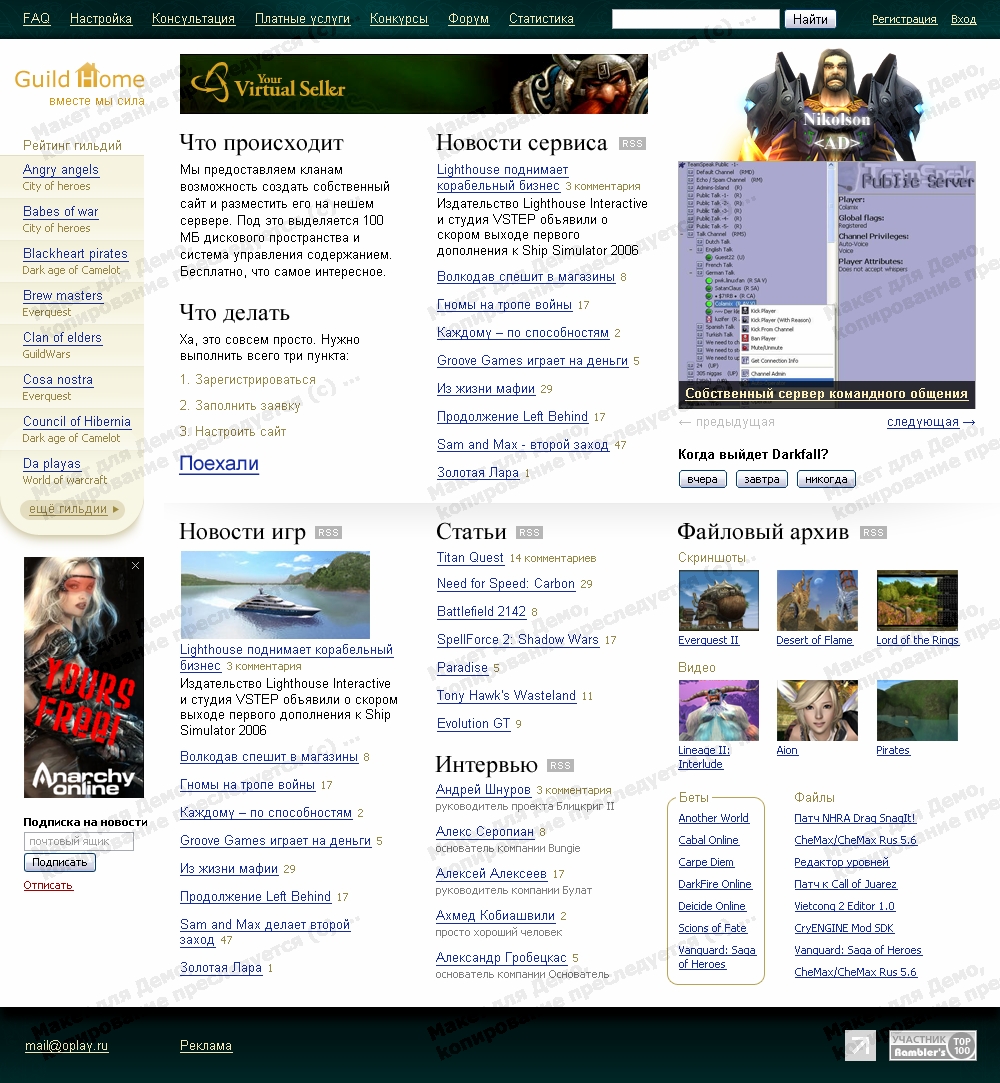Open the Статистика menu item

(x=541, y=19)
